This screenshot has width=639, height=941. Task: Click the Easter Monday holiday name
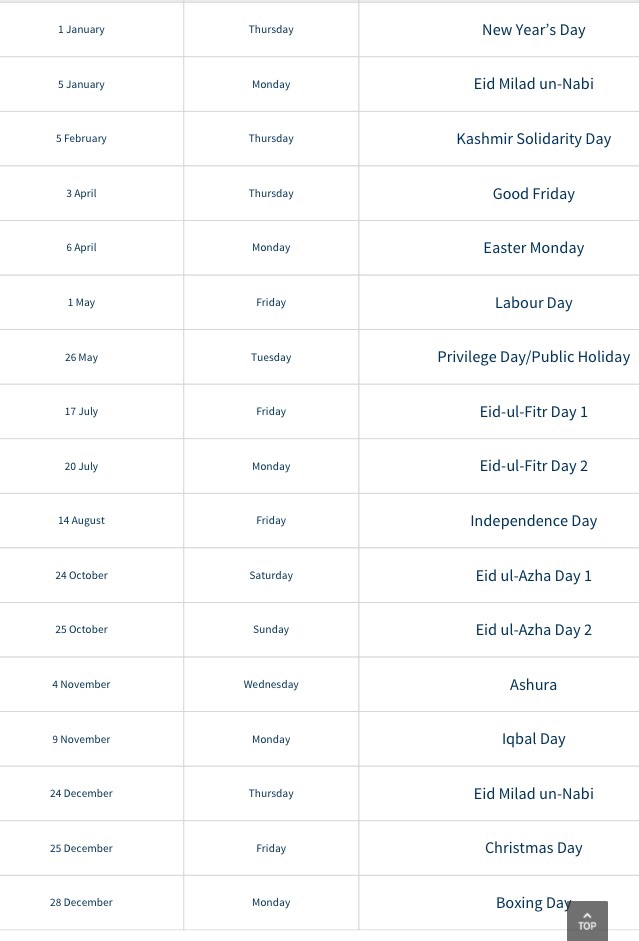[x=533, y=248]
